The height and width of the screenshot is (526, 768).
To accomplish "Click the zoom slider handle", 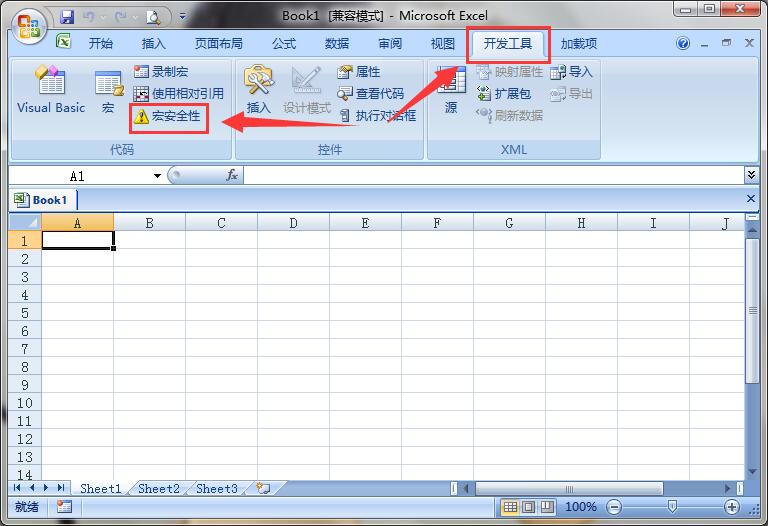I will pyautogui.click(x=672, y=506).
